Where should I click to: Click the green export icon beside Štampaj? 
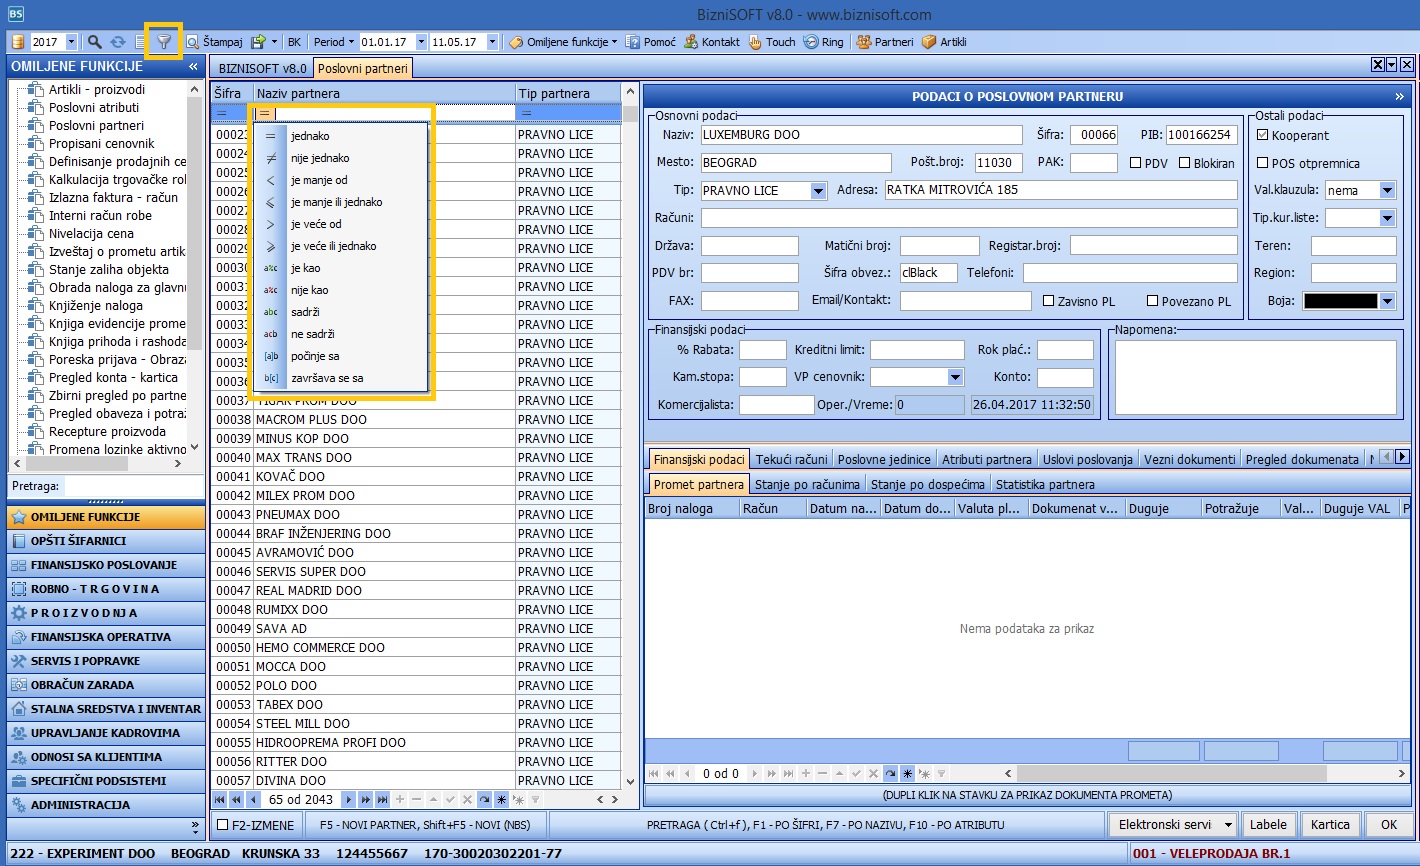(258, 42)
